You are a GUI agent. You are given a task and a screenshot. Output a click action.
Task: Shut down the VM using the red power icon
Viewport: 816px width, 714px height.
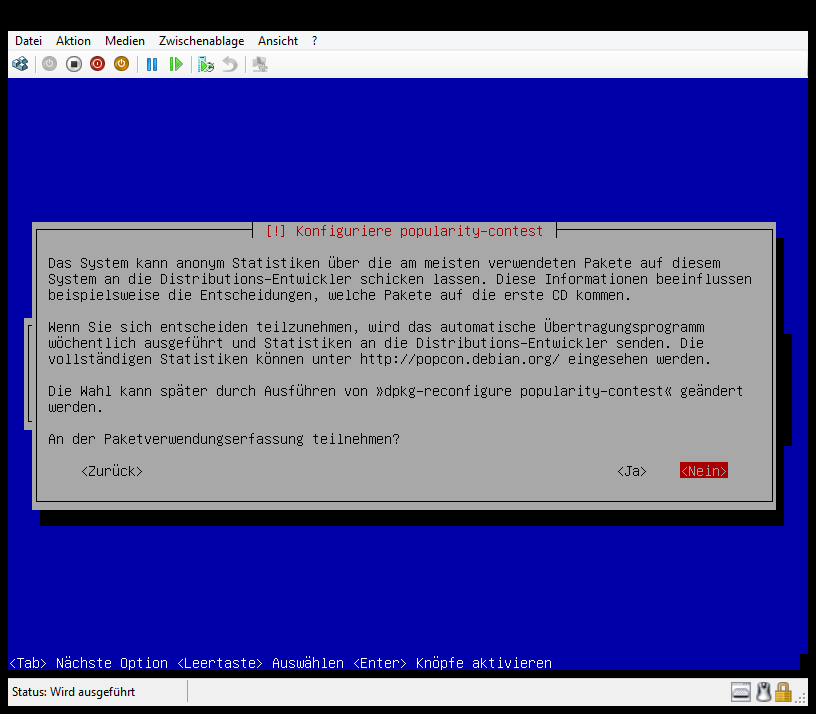coord(97,65)
